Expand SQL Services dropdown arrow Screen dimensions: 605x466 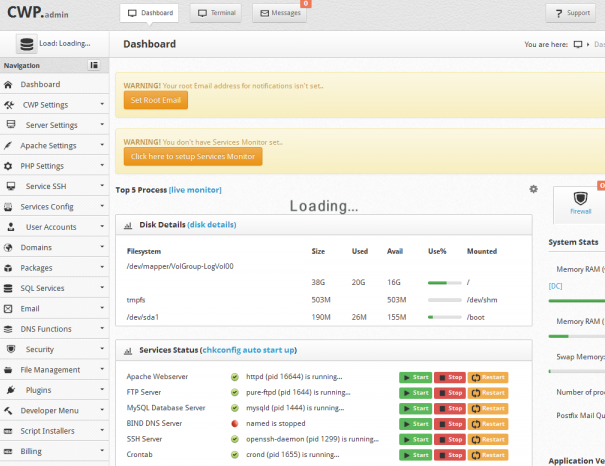102,287
